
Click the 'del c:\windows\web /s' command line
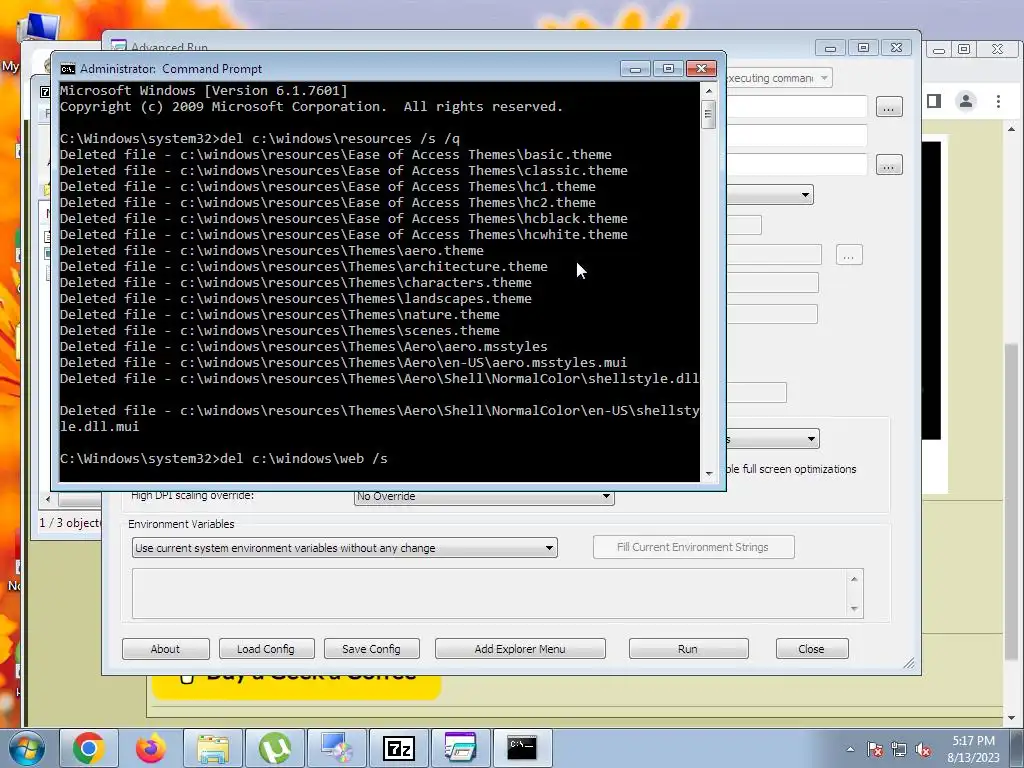[x=224, y=458]
